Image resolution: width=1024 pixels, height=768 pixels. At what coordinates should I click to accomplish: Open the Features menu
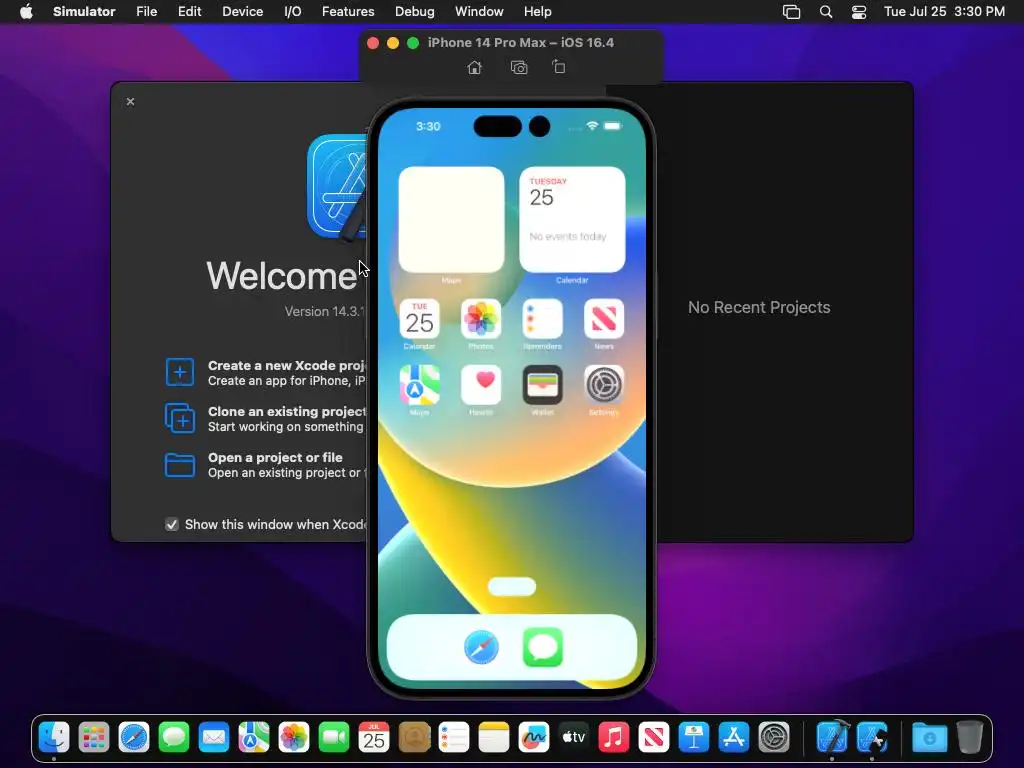pyautogui.click(x=348, y=12)
